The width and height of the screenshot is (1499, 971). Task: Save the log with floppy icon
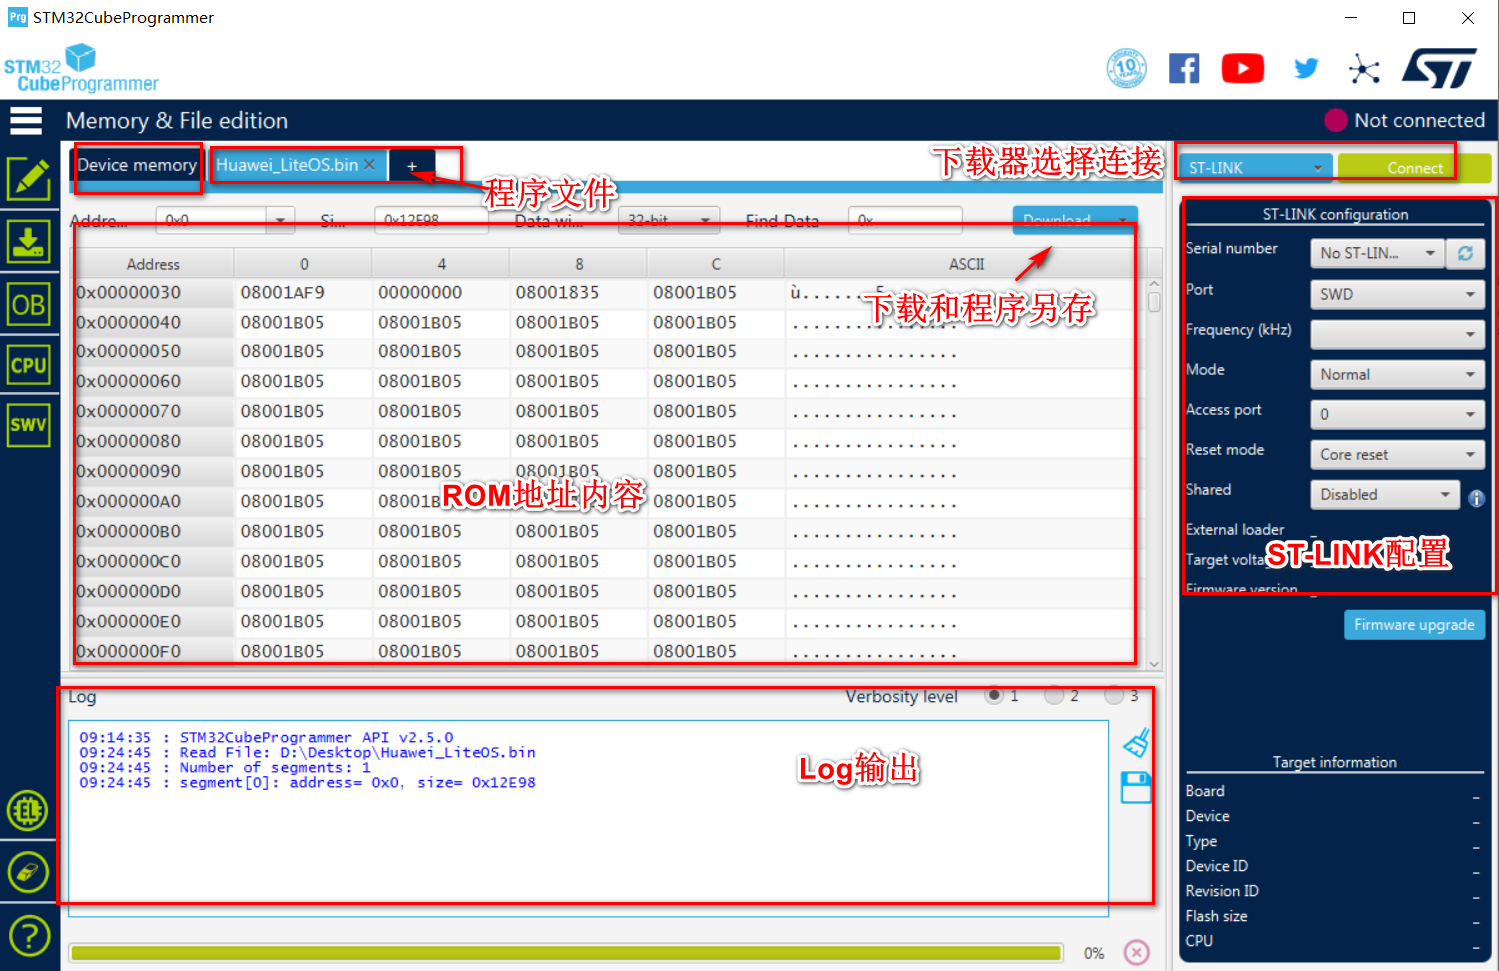[1136, 787]
